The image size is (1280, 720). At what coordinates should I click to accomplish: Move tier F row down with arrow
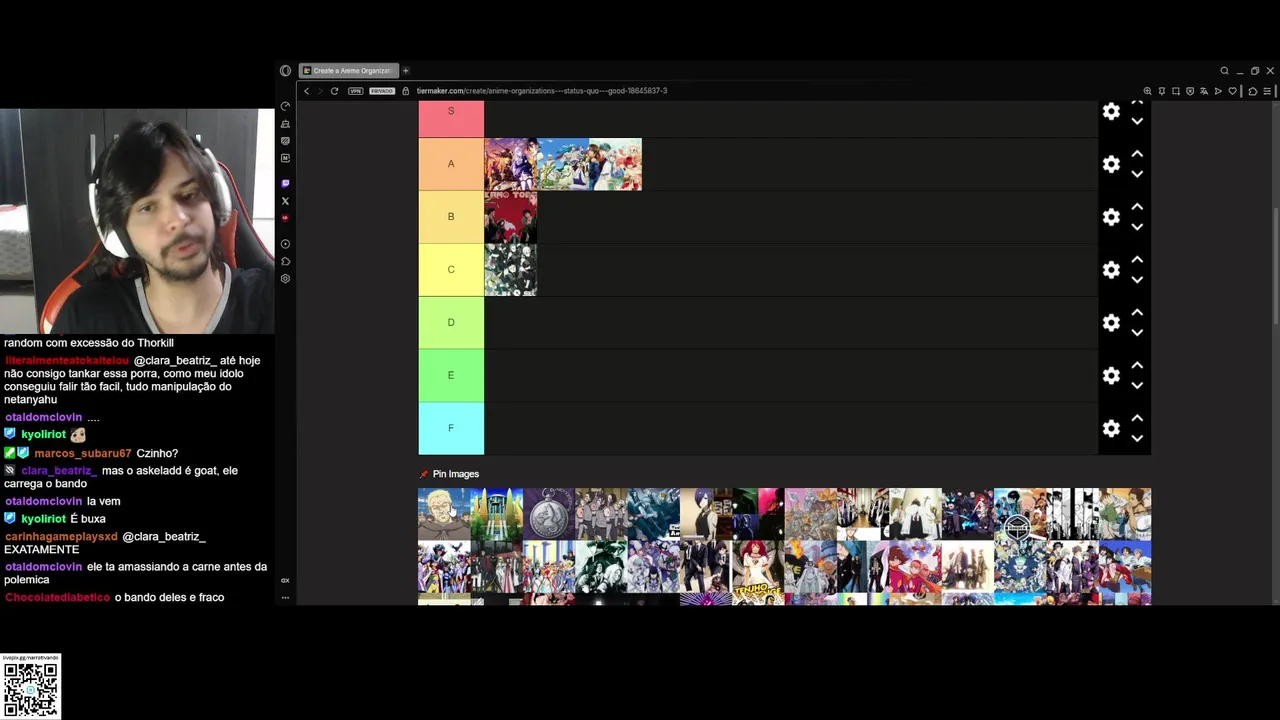tap(1137, 438)
